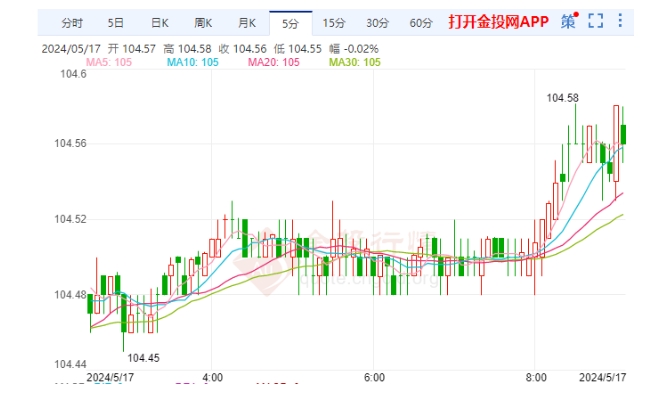Click the MA5: 105 legend label
This screenshot has width=666, height=401.
pos(109,62)
